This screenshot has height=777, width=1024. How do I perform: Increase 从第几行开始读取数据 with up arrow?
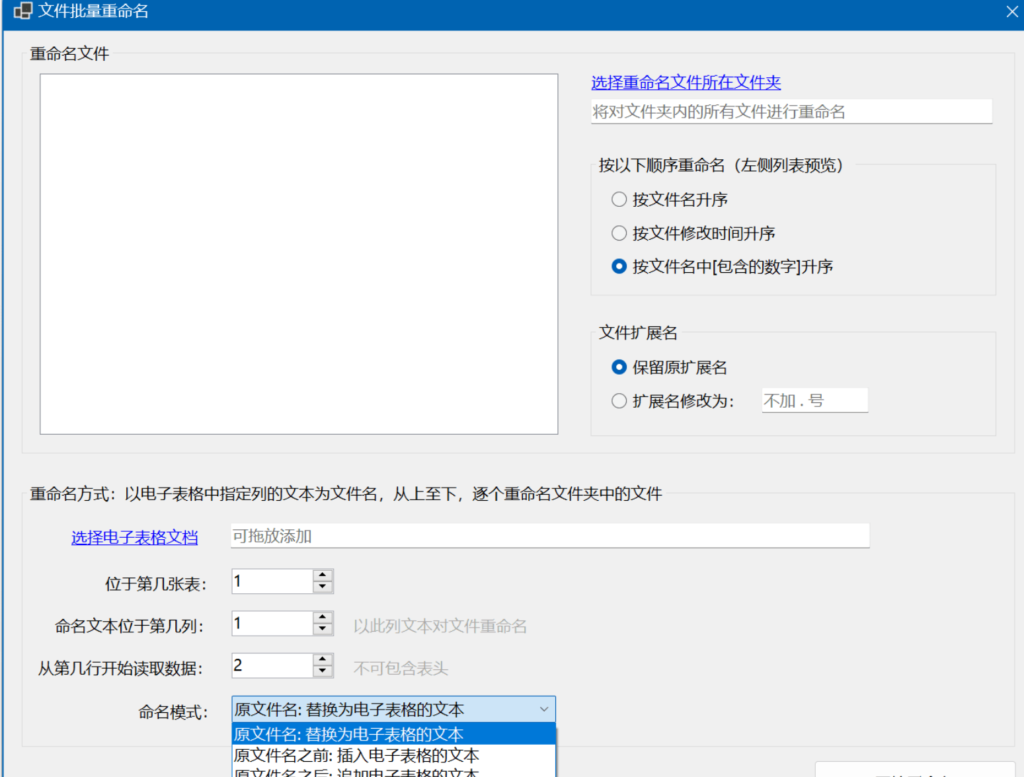click(x=323, y=660)
